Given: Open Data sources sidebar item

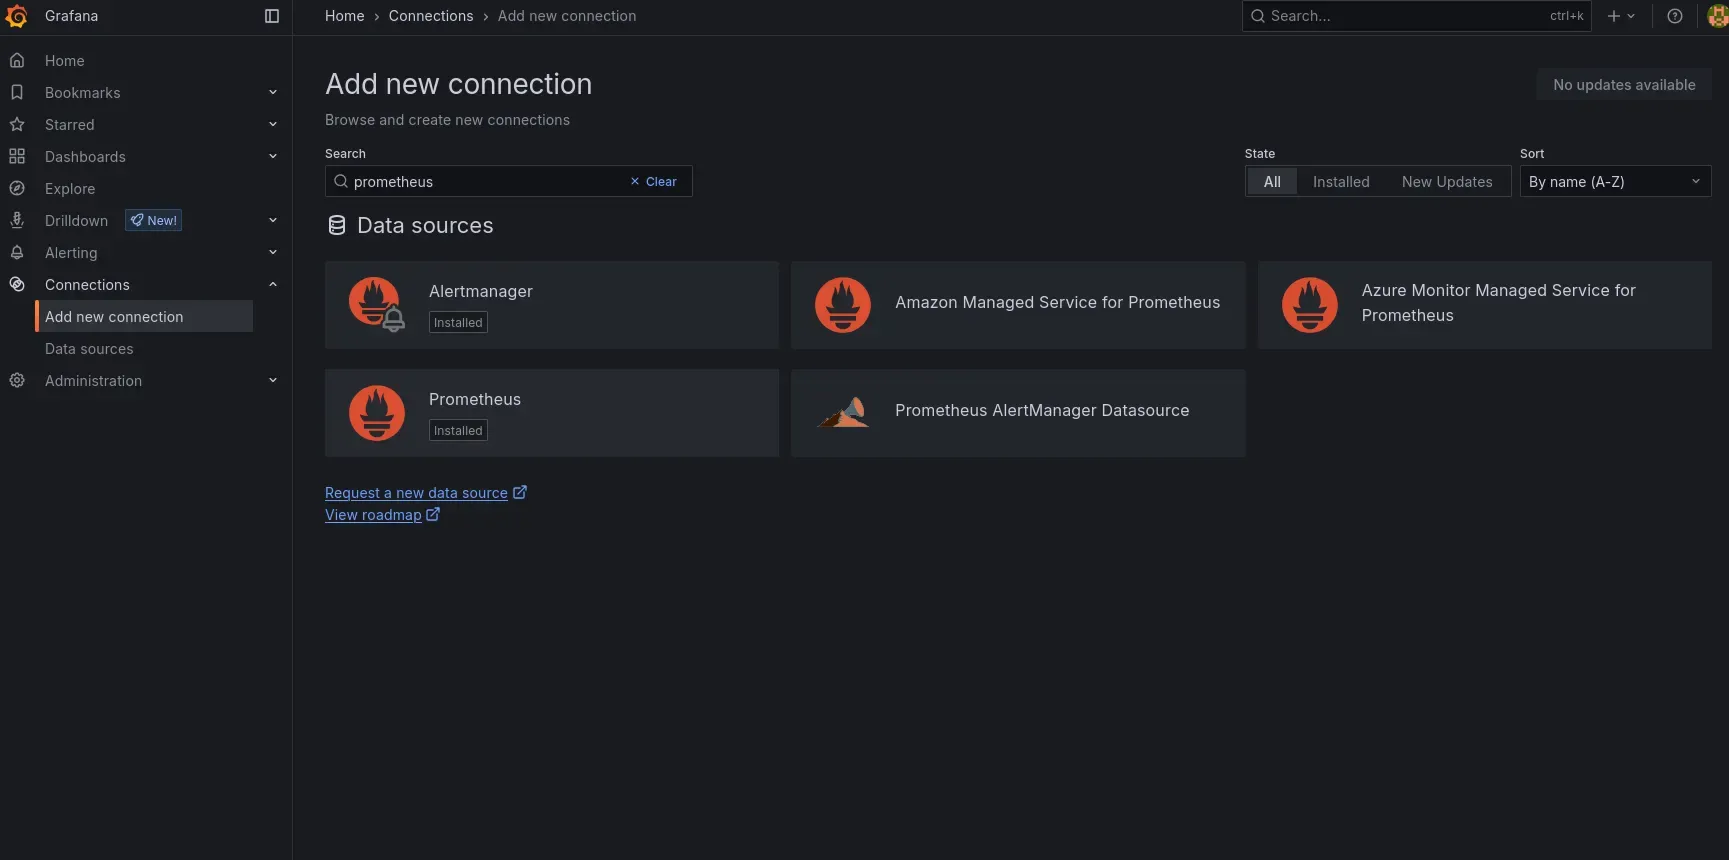Looking at the screenshot, I should tap(89, 349).
